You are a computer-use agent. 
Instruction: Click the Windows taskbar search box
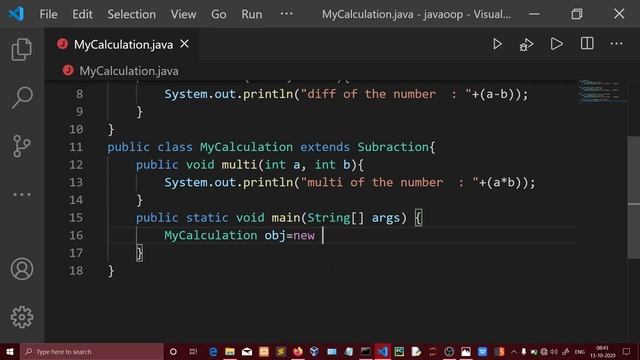point(92,351)
